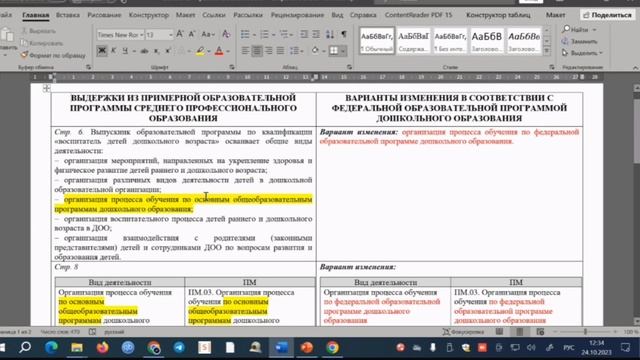Viewport: 640px width, 360px height.
Task: Justify the paragraph text
Action: pyautogui.click(x=280, y=51)
